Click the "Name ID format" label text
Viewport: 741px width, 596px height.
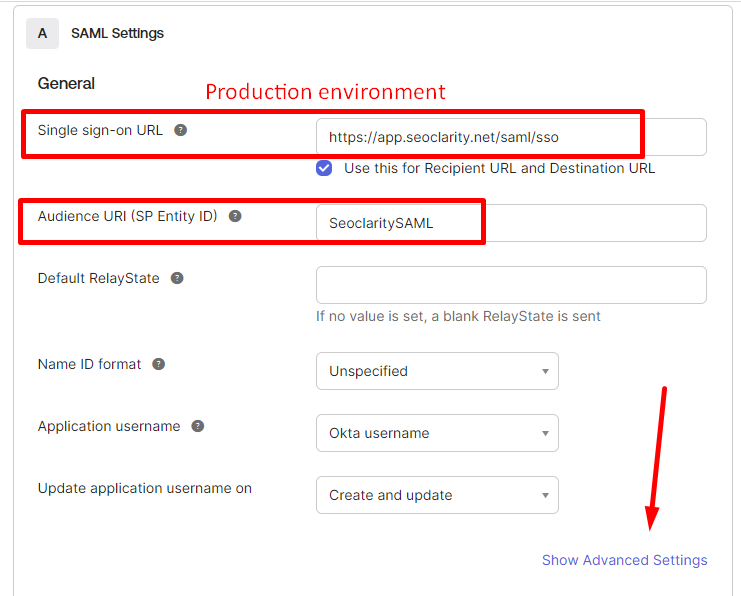coord(89,364)
